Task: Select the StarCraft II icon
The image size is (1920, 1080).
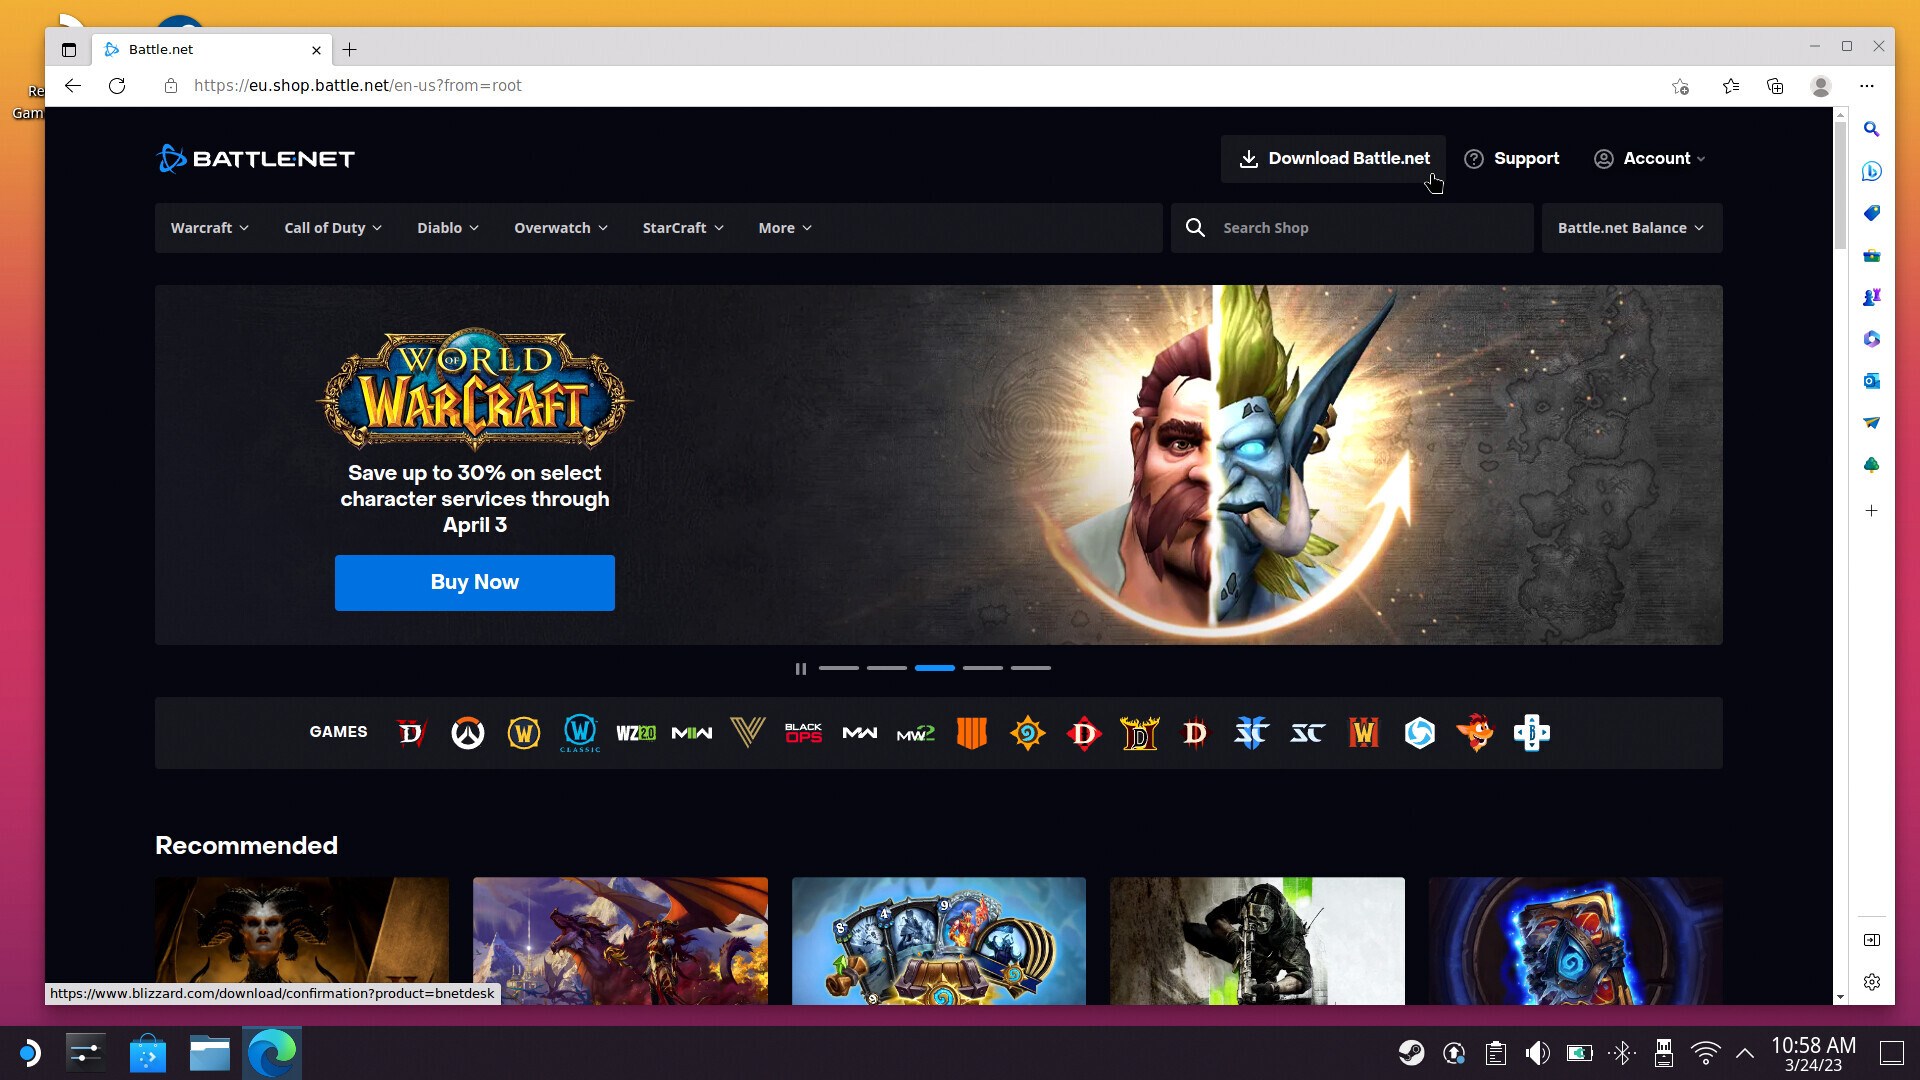Action: [x=1251, y=733]
